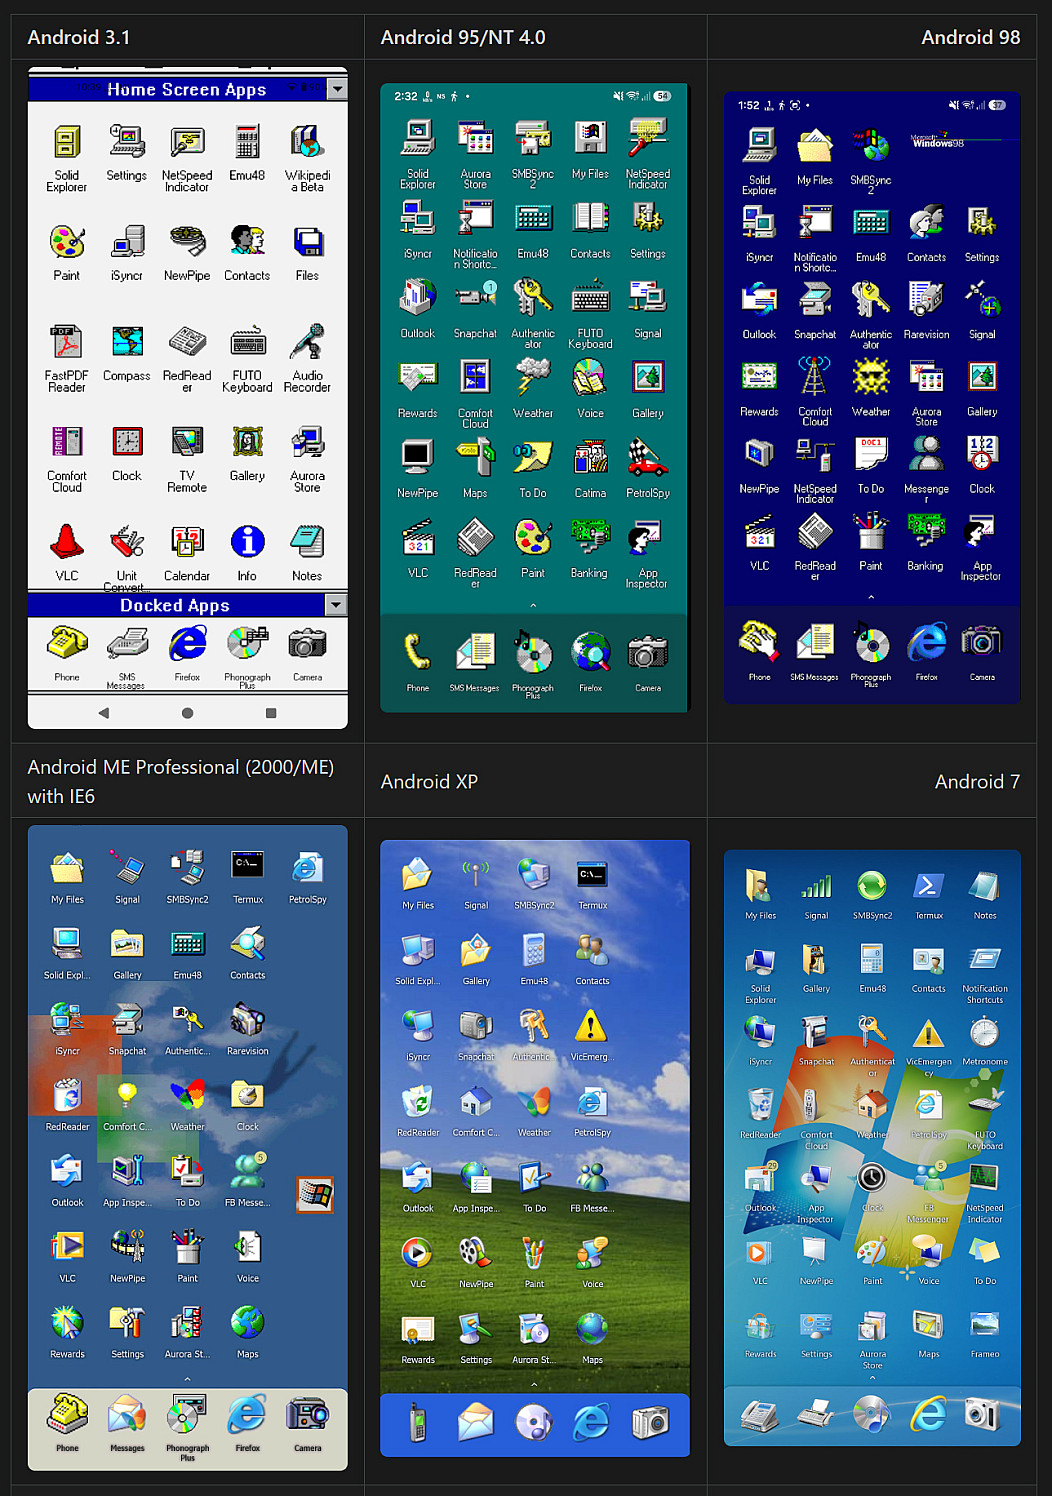Expand Home Screen Apps dropdown arrow
Screen dimensions: 1052x1496
pyautogui.click(x=337, y=89)
